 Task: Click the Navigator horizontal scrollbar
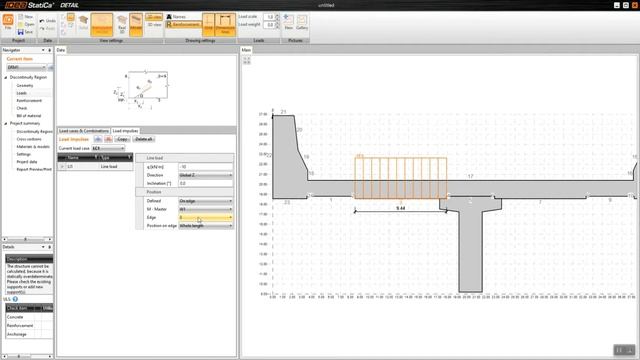pyautogui.click(x=27, y=239)
